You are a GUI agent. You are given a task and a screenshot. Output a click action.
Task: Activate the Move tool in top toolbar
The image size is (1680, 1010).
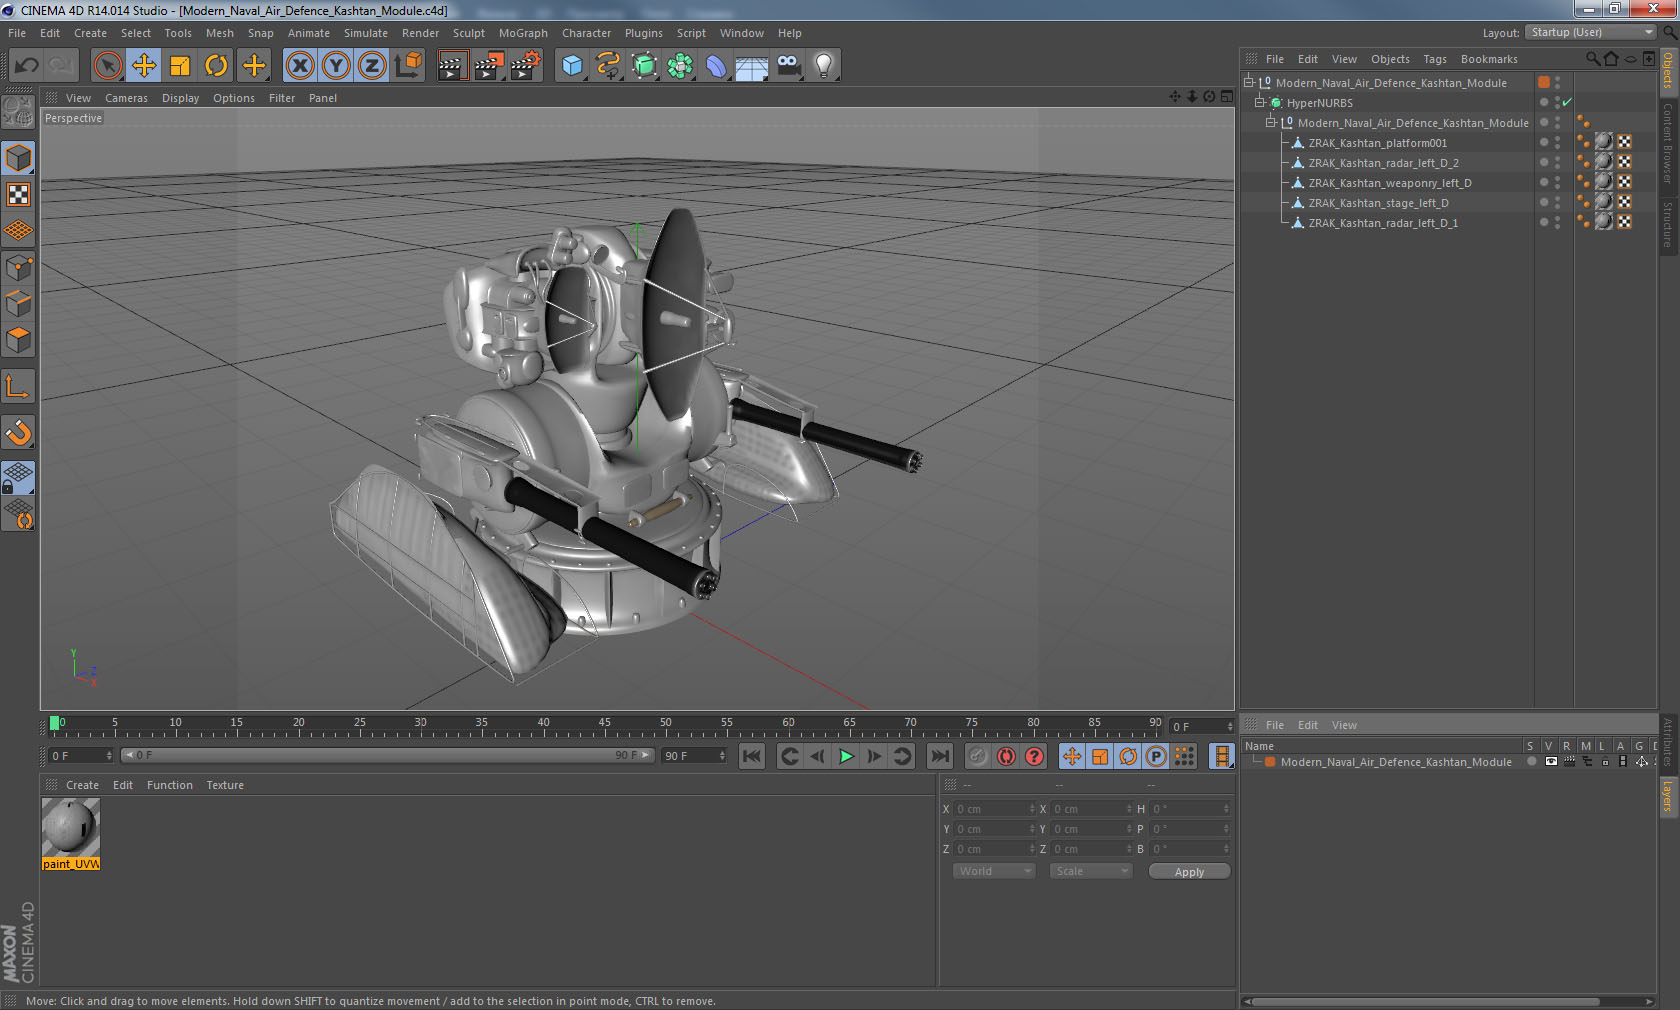click(x=144, y=66)
